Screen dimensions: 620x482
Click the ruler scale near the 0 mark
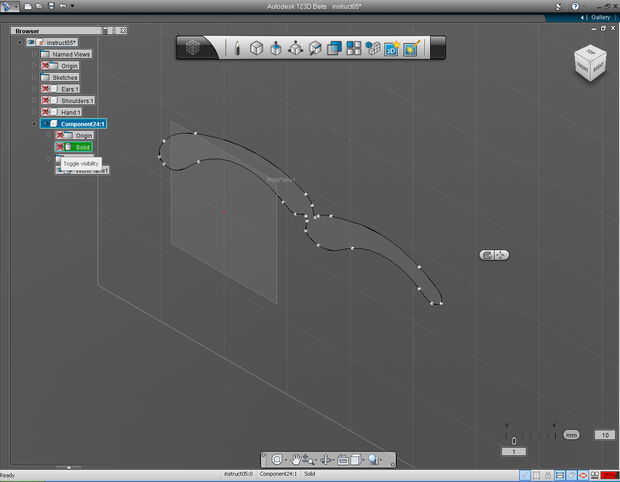514,440
